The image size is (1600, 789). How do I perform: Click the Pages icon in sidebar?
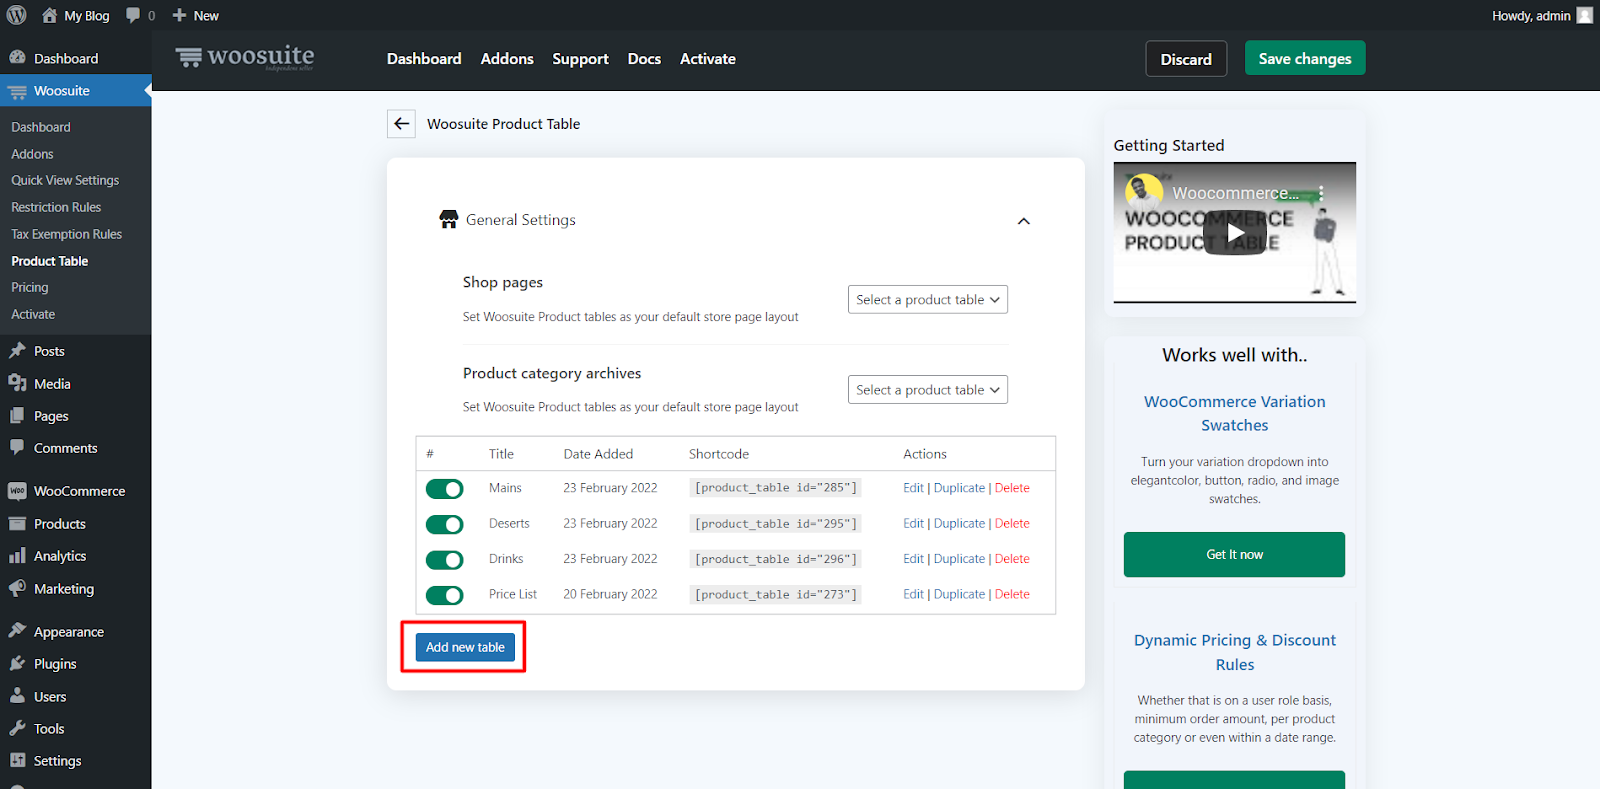tap(17, 416)
